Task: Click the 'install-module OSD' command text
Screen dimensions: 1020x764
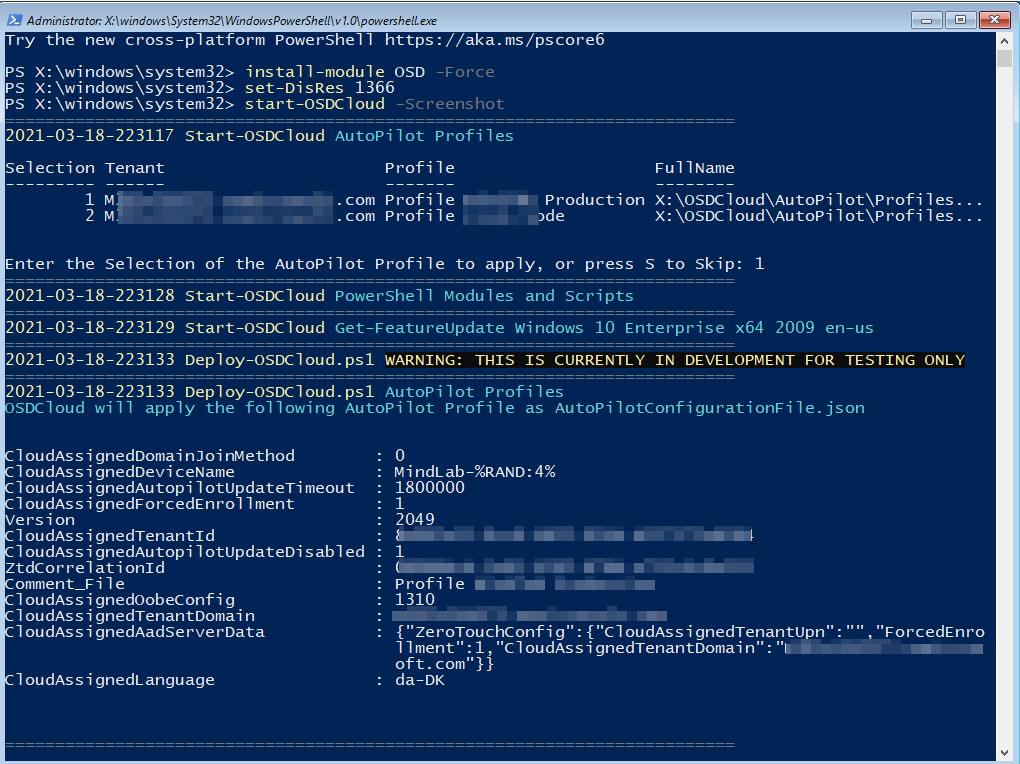Action: click(335, 72)
